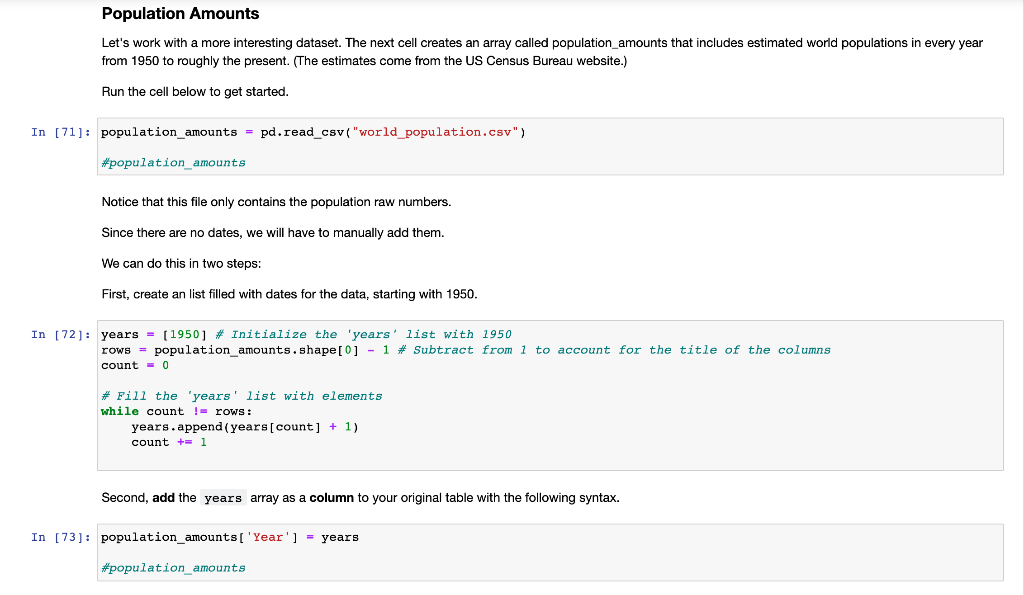Select code cell In [72] with years loop
Image resolution: width=1024 pixels, height=595 pixels.
pyautogui.click(x=550, y=395)
